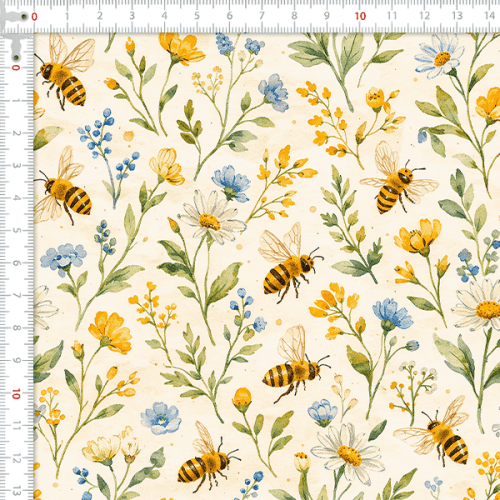Click the red 0 on the horizontal ruler
500x500 pixels.
34,17
